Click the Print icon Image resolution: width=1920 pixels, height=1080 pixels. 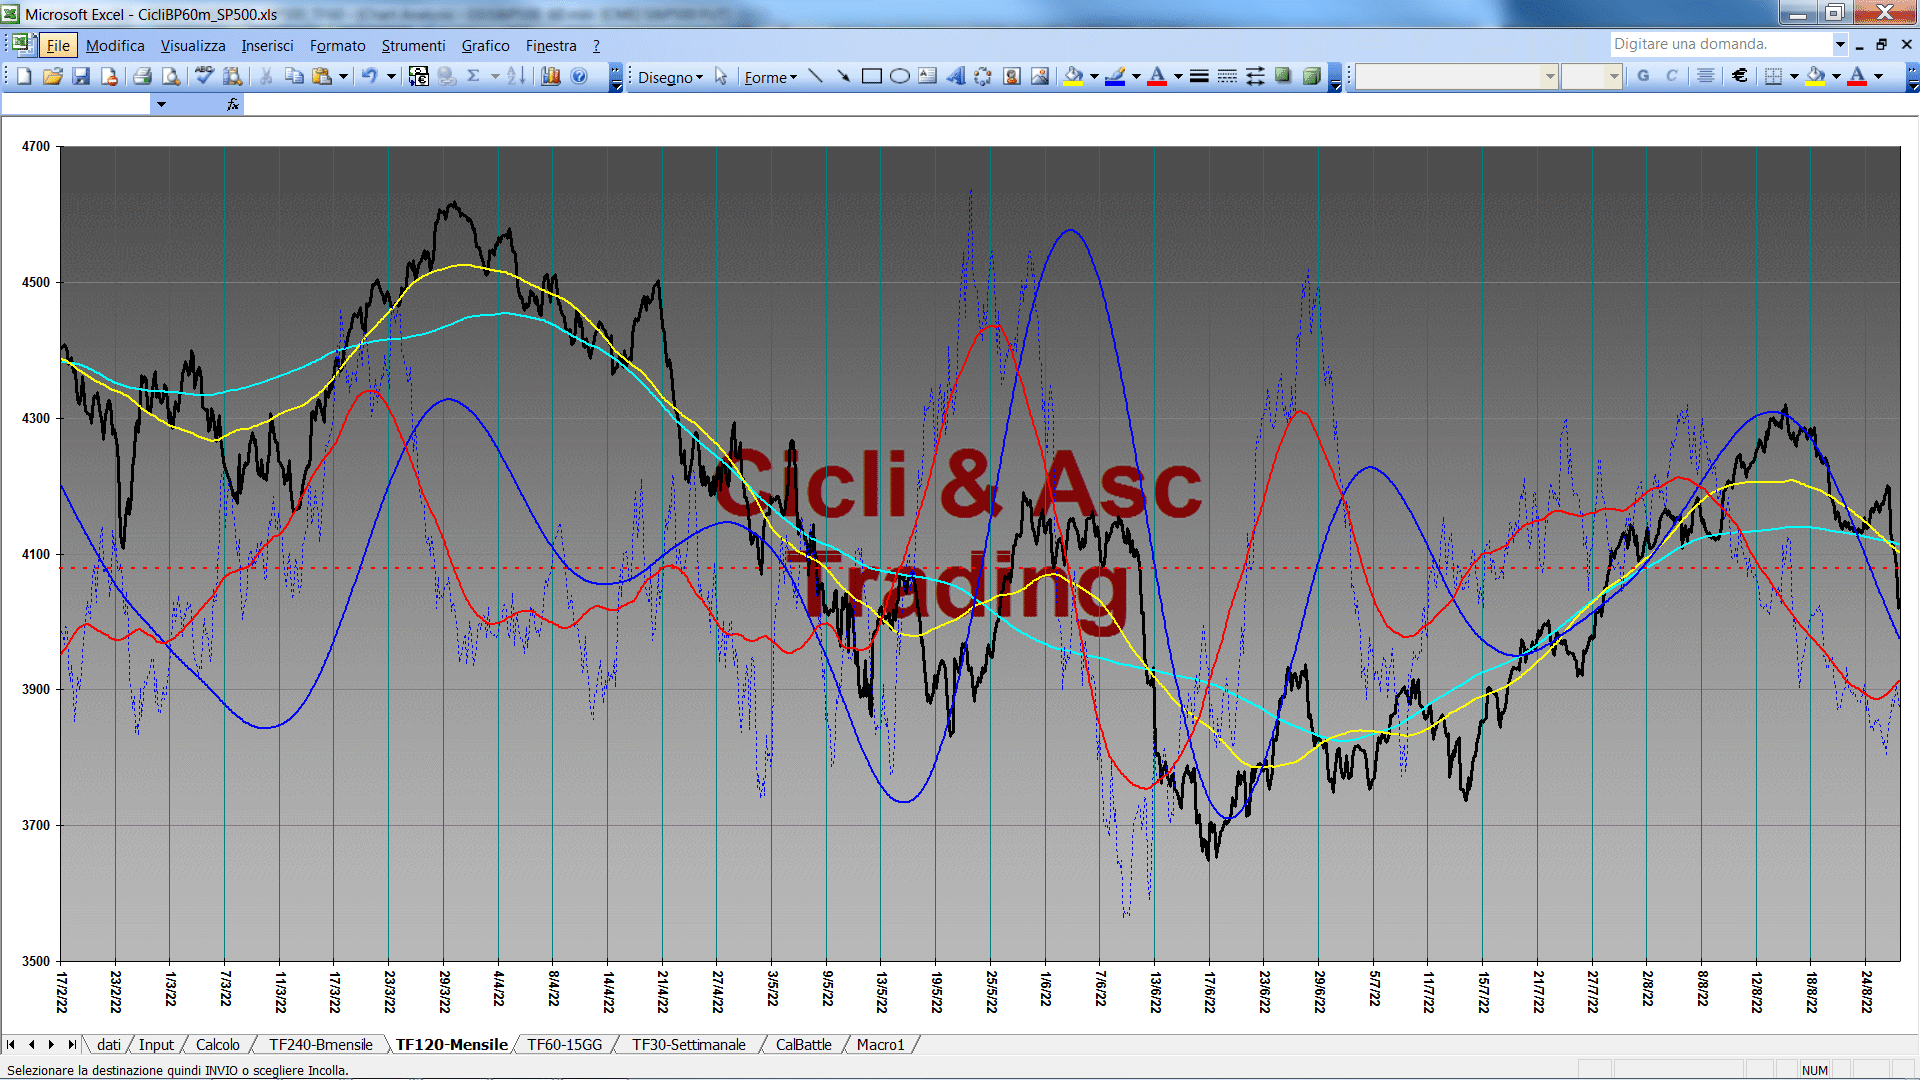(142, 76)
